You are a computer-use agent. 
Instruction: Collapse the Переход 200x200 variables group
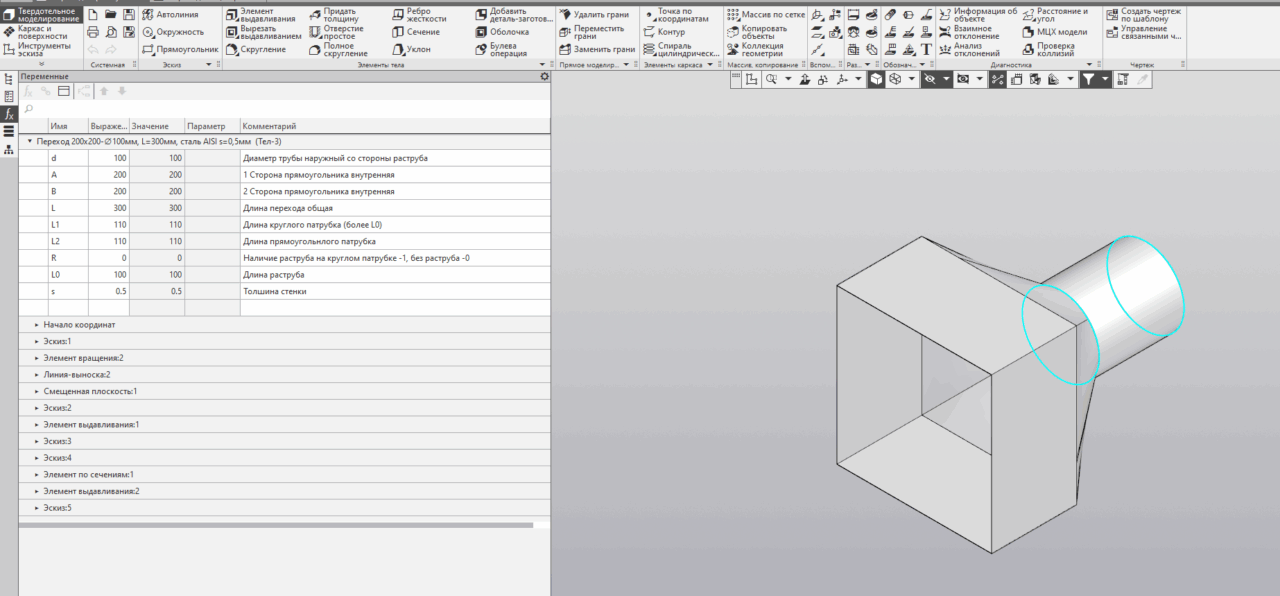[x=30, y=142]
